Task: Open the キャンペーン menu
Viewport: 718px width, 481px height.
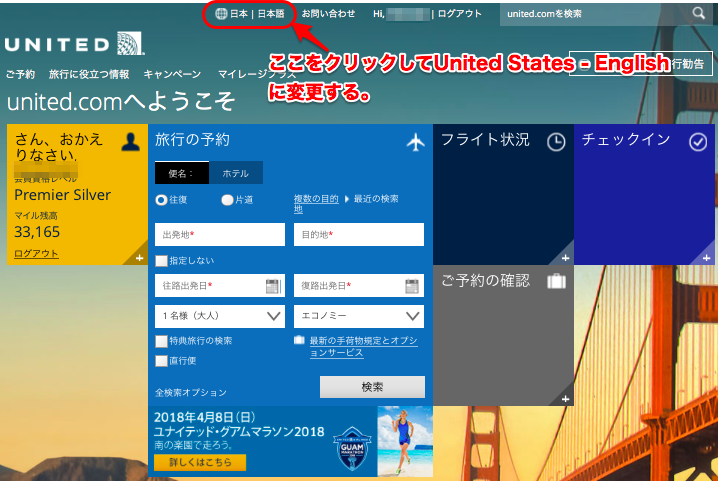Action: [172, 74]
